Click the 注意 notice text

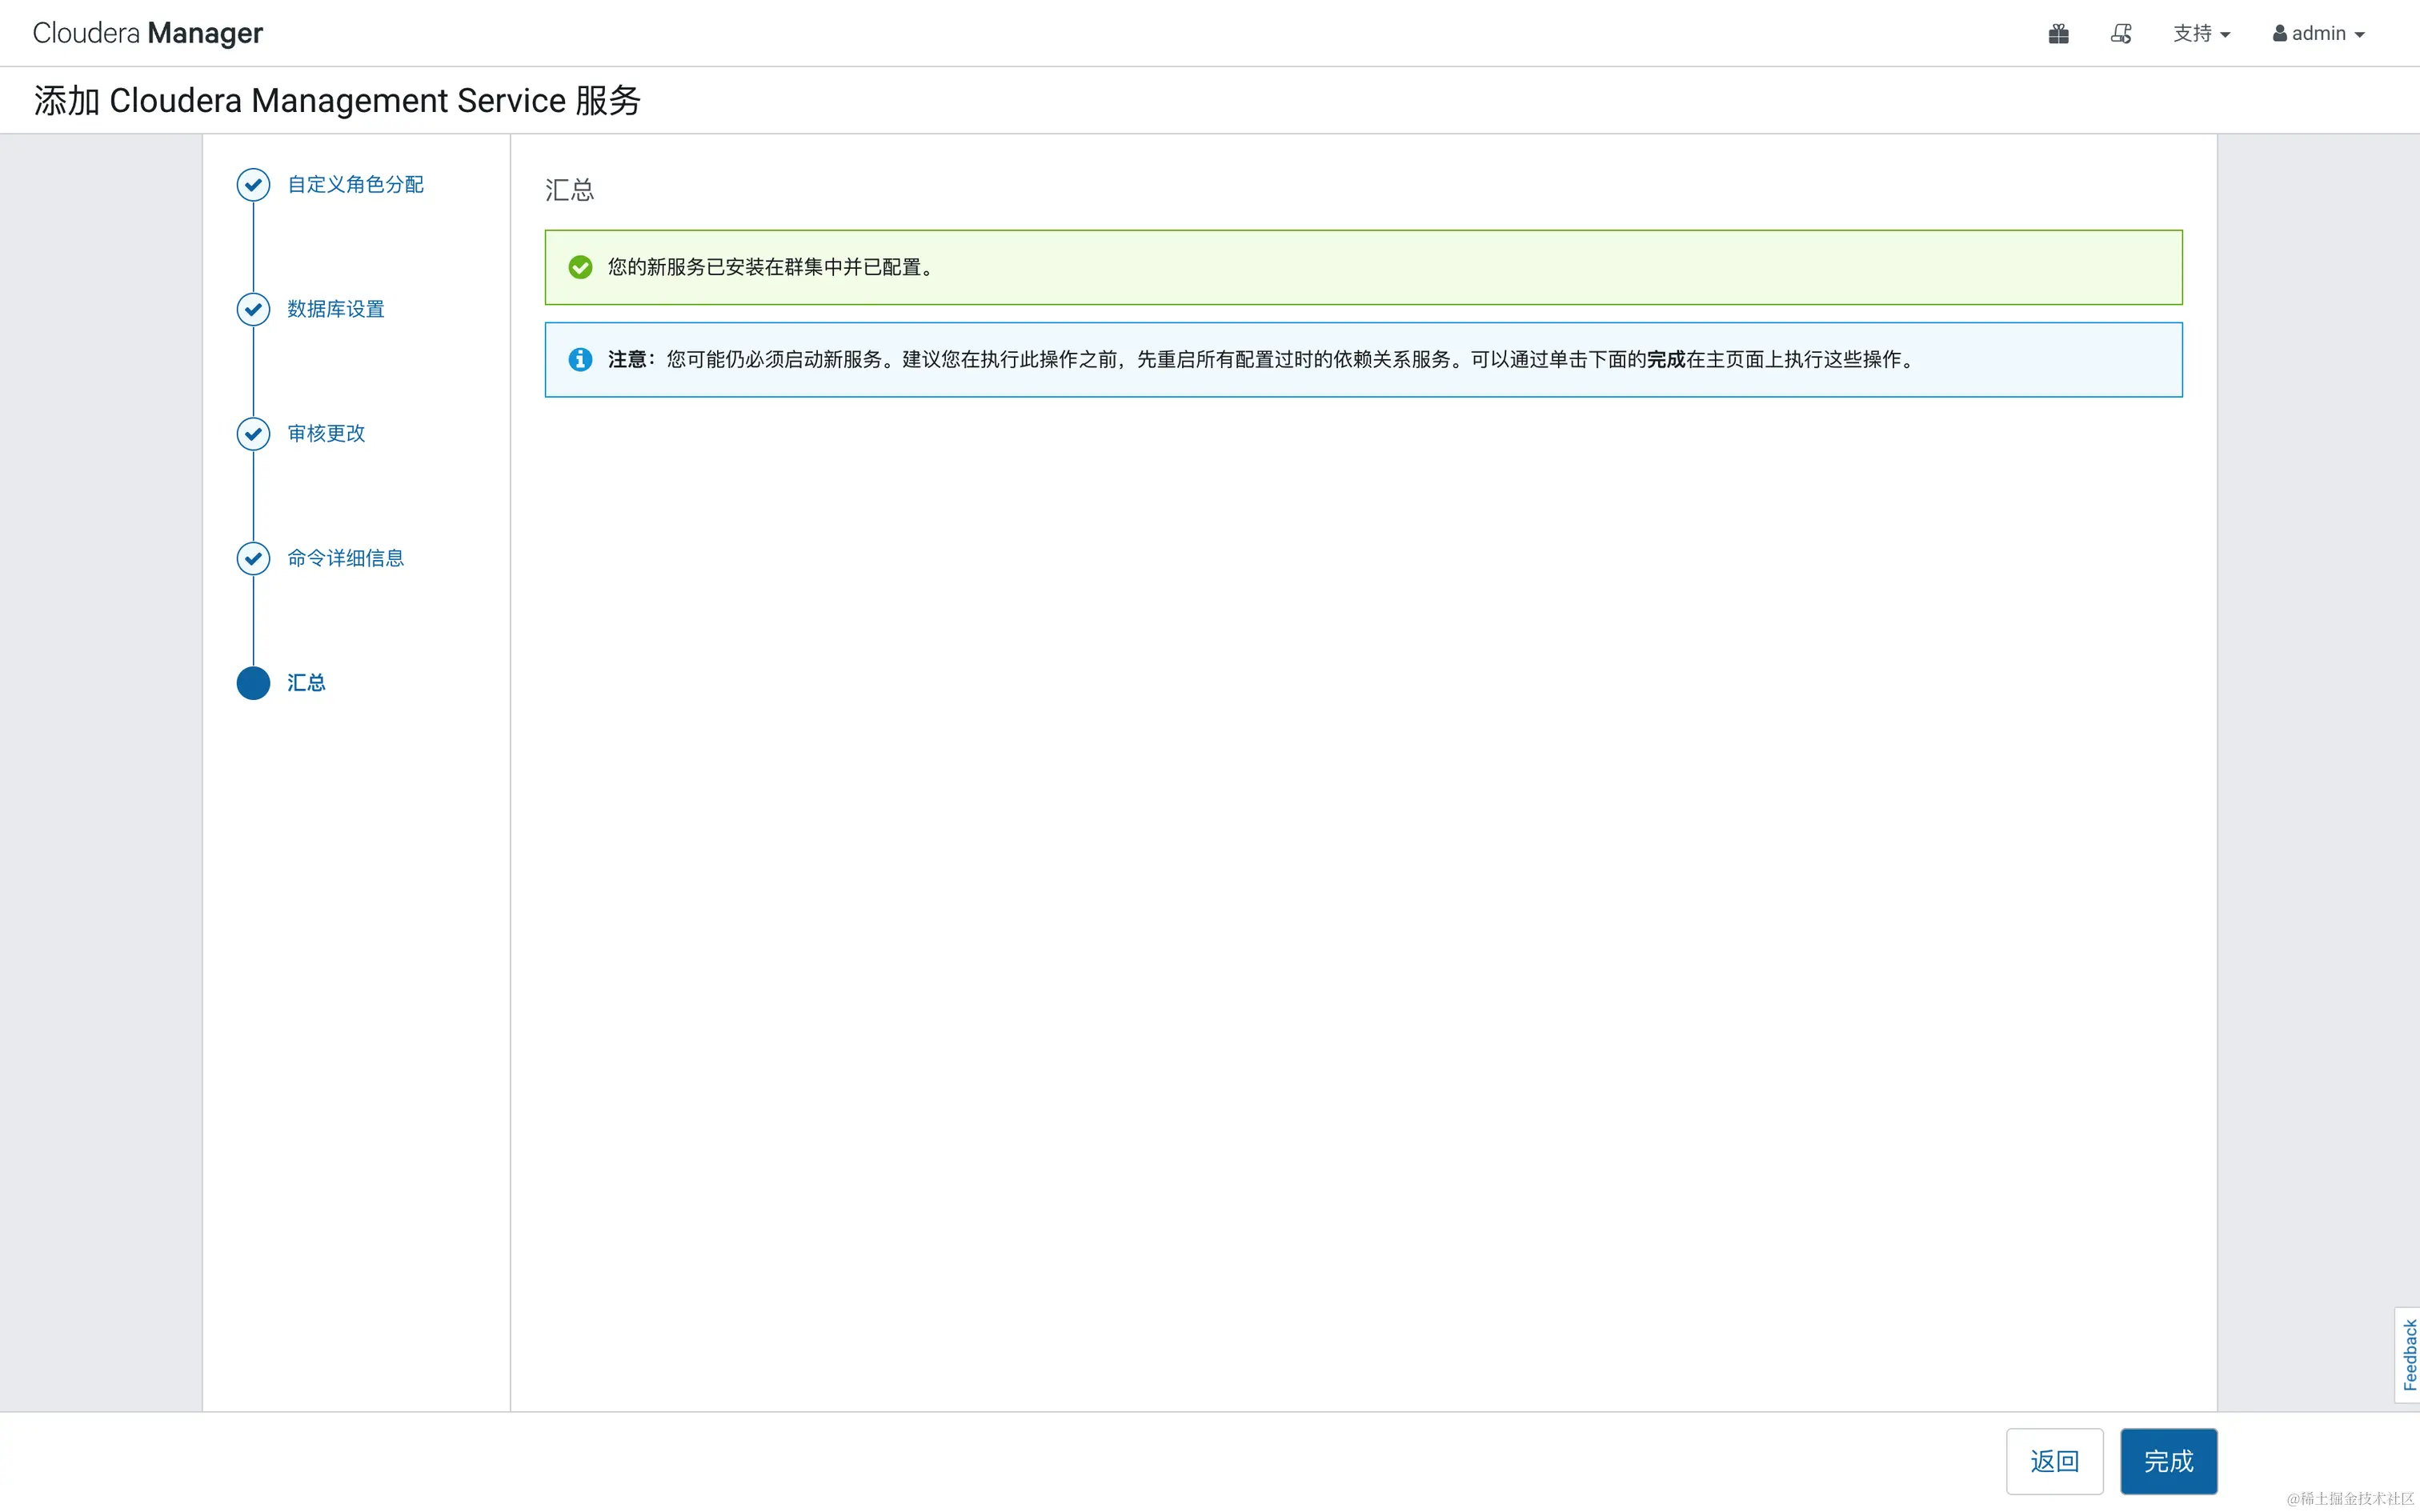pos(1262,360)
